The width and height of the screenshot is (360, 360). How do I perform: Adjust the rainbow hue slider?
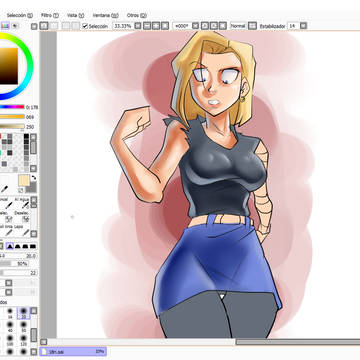pyautogui.click(x=12, y=107)
